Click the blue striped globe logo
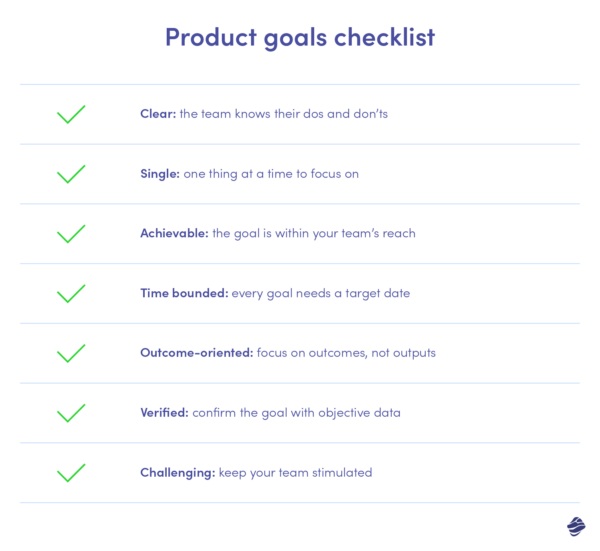Viewport: 600px width, 551px height. (575, 526)
